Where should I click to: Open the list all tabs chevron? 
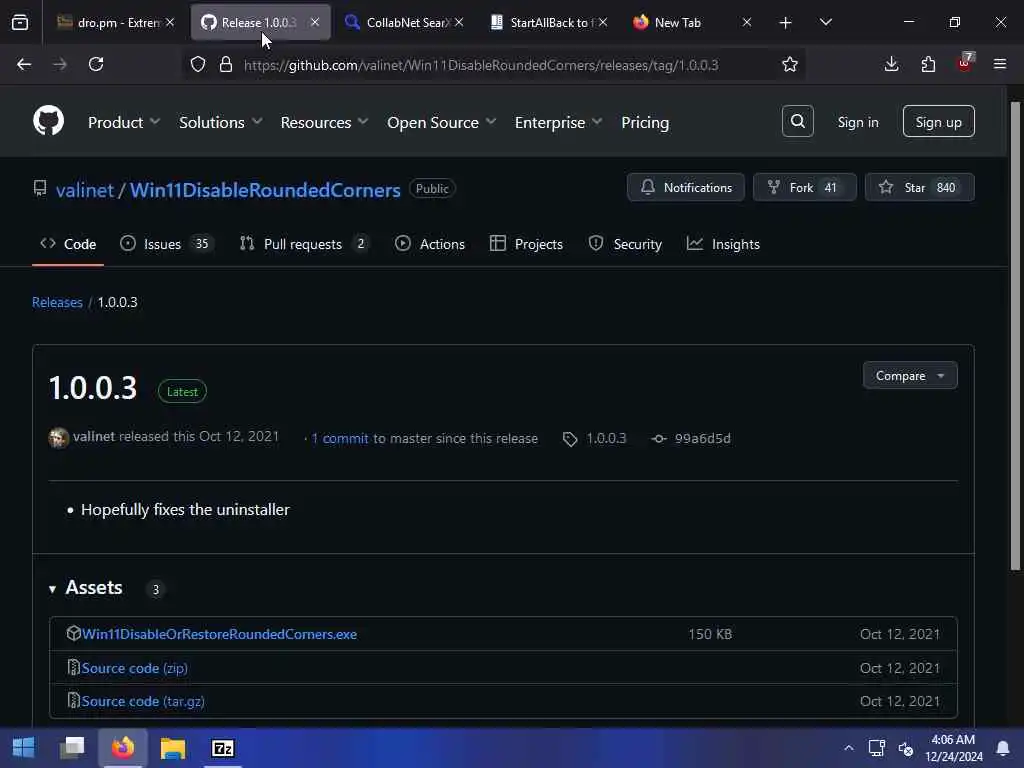pos(825,22)
